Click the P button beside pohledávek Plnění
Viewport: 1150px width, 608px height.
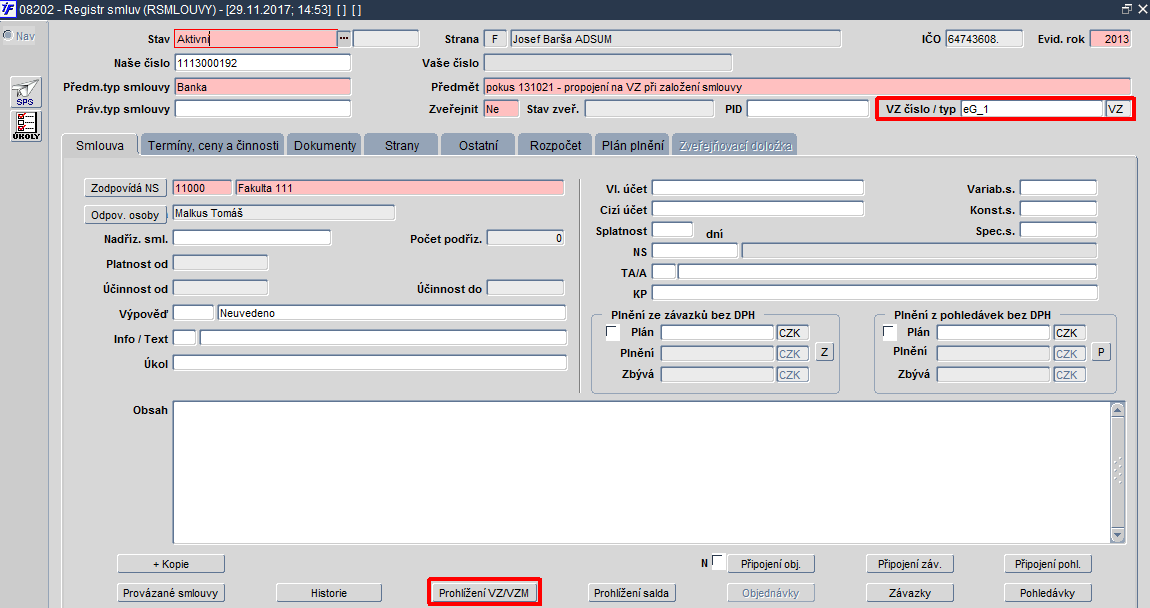click(x=1101, y=352)
